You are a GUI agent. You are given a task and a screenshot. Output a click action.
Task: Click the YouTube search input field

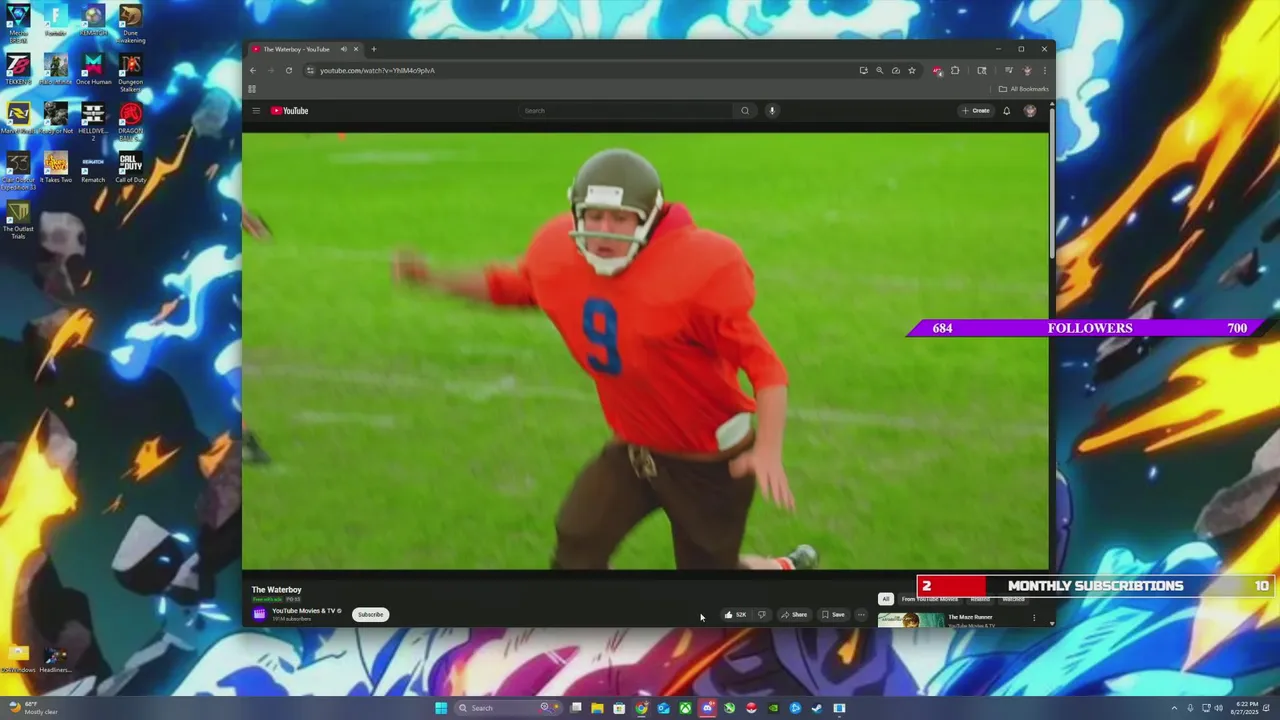626,111
